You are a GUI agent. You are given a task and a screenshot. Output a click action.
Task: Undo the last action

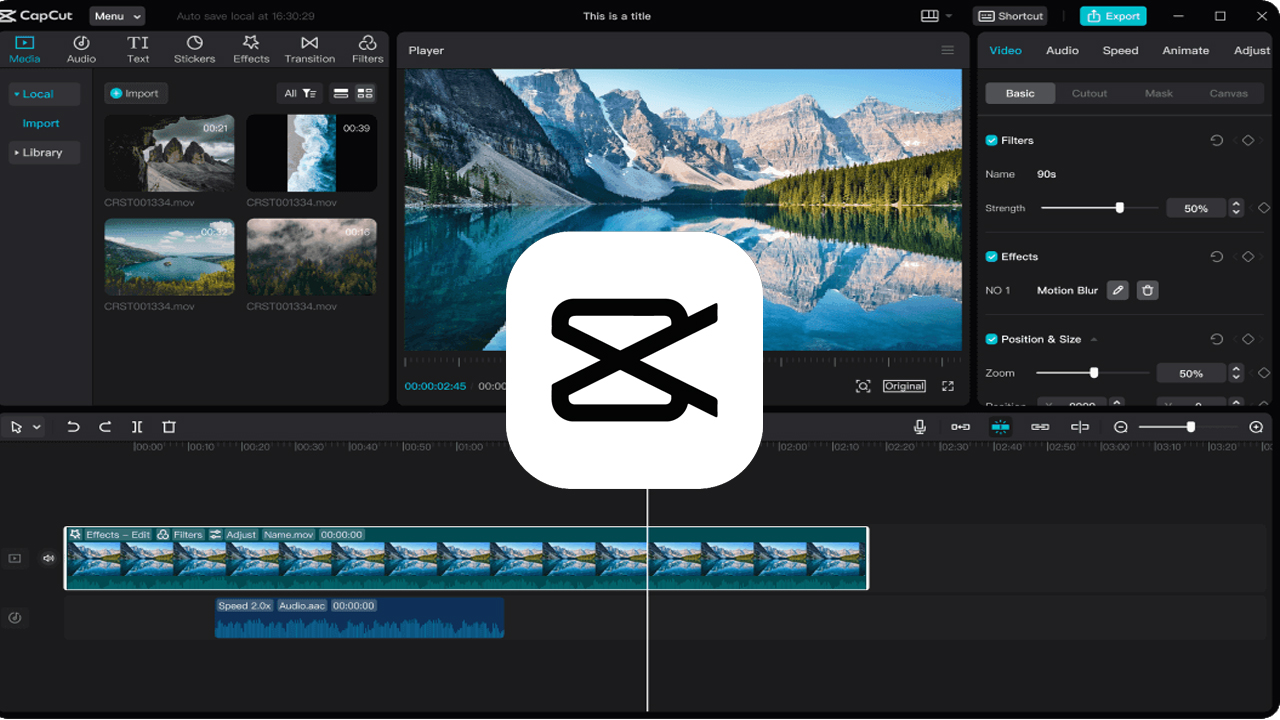click(73, 427)
